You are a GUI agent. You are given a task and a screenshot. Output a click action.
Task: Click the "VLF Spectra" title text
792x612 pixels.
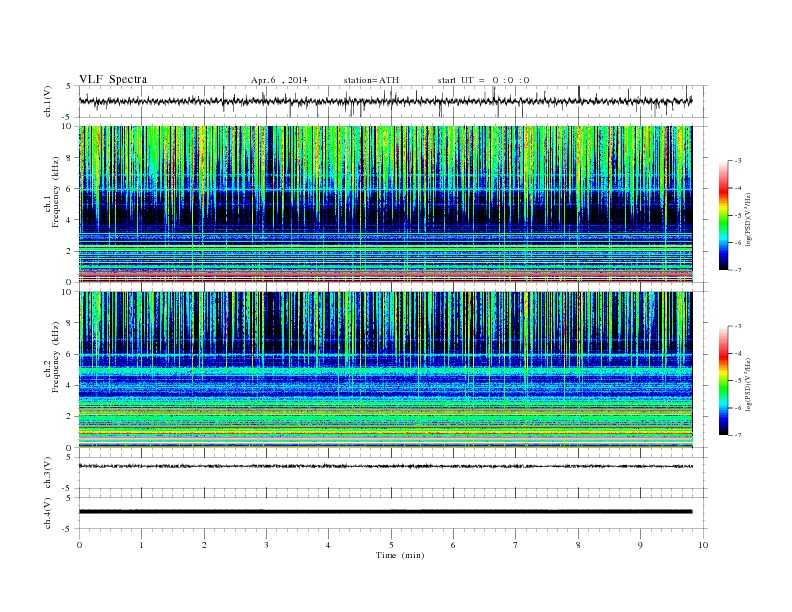tap(113, 79)
